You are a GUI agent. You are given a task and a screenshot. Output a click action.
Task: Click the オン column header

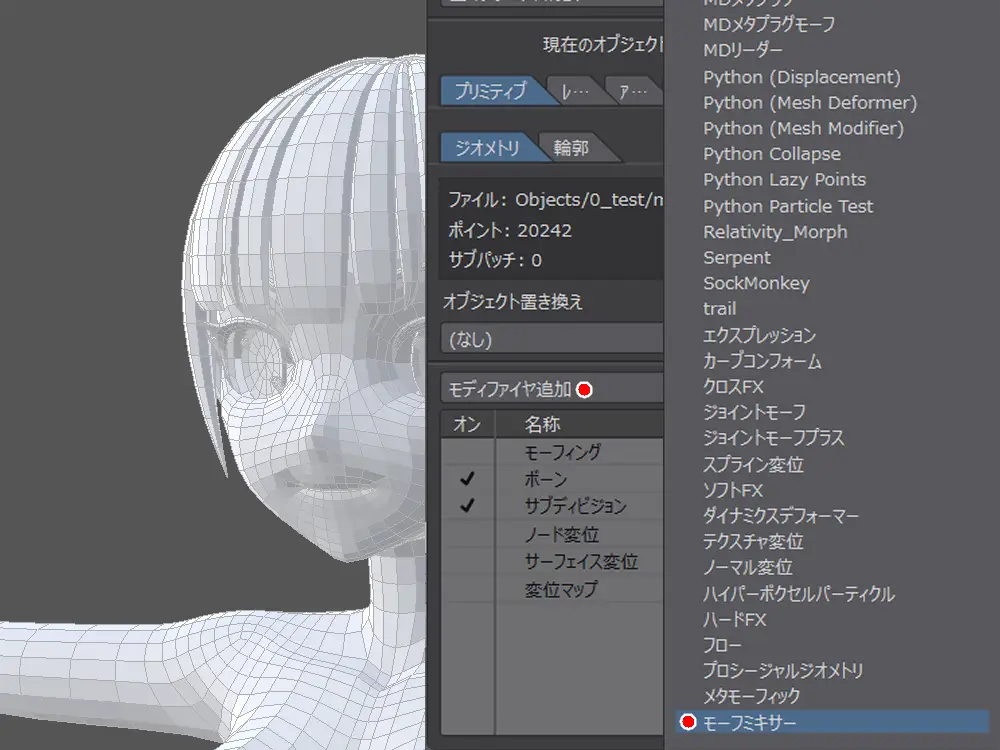click(467, 424)
